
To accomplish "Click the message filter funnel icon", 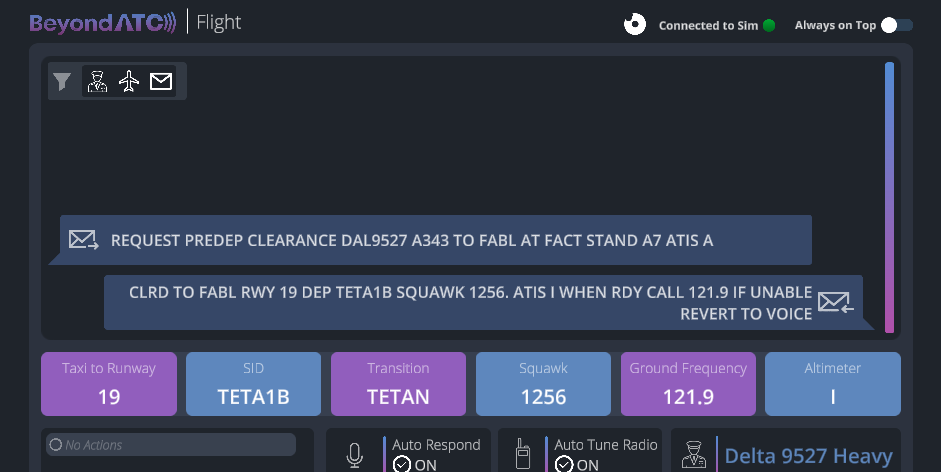I will pyautogui.click(x=62, y=82).
